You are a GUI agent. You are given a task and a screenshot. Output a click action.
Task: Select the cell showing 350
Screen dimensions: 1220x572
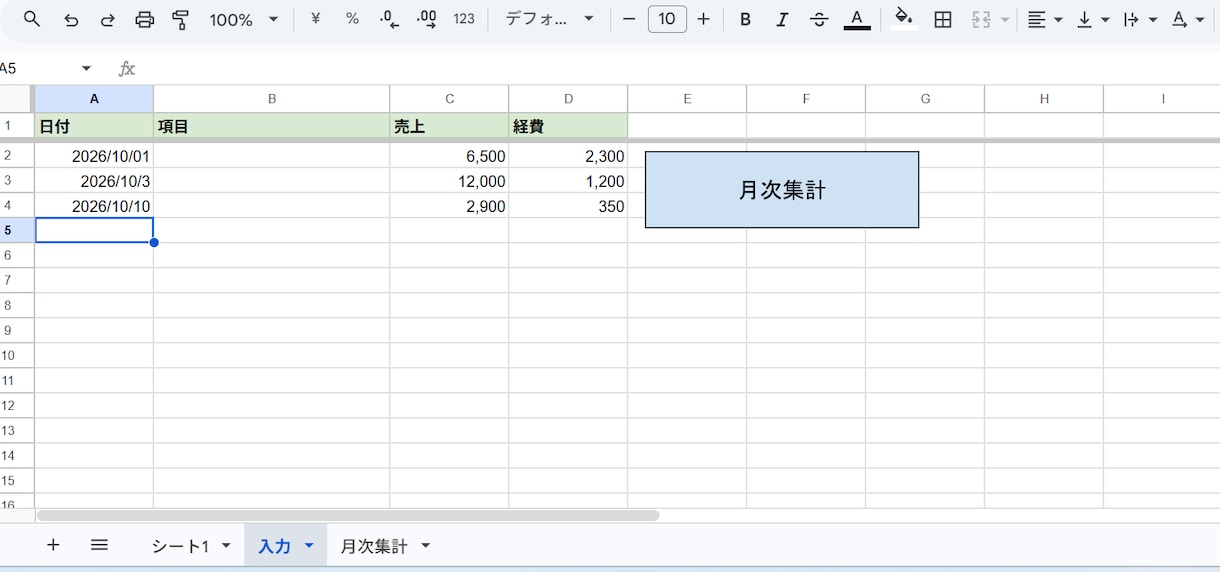(x=568, y=206)
